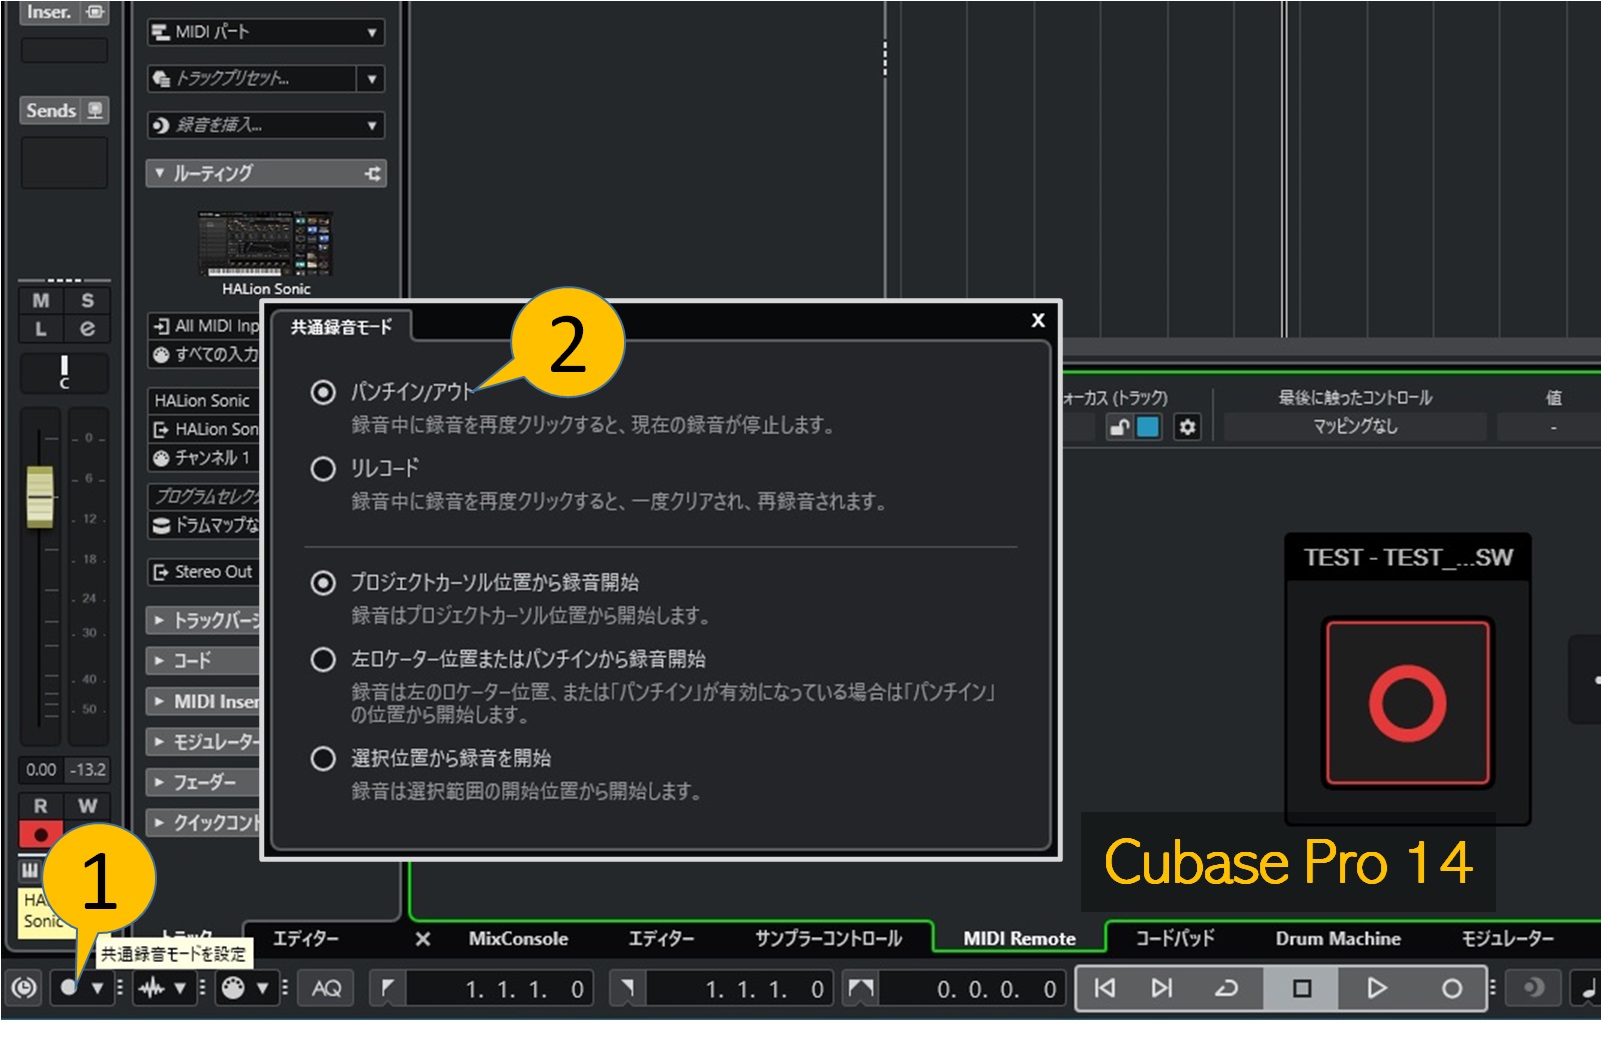1601x1045 pixels.
Task: Open the common record mode icon
Action: pos(68,988)
